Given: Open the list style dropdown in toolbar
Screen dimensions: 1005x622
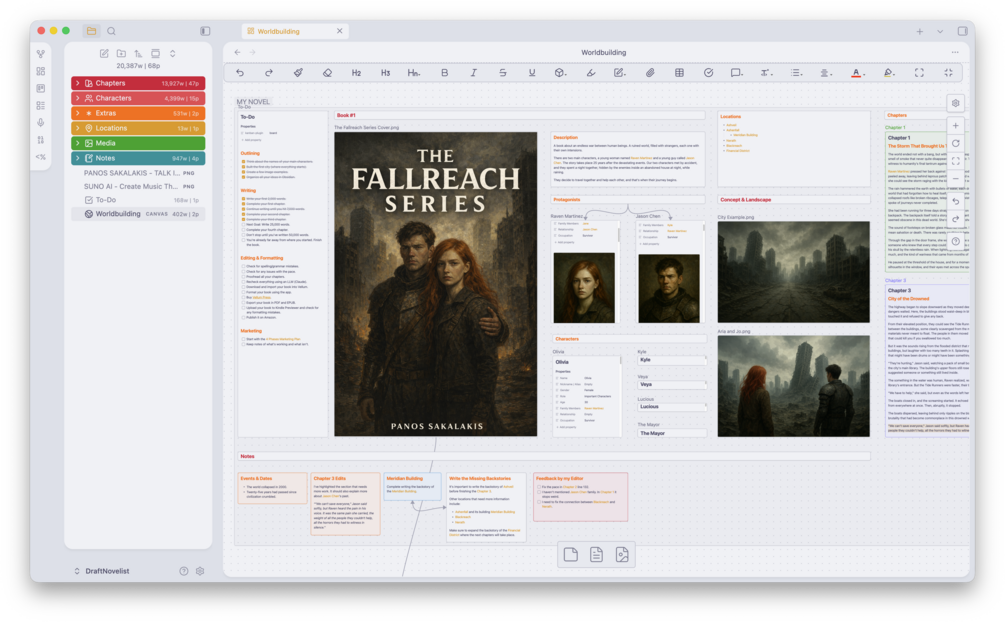Looking at the screenshot, I should (x=796, y=73).
